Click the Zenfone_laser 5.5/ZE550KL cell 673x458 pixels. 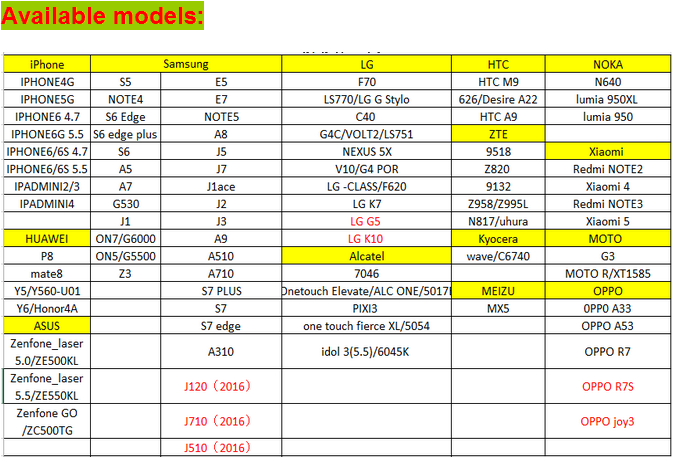click(x=47, y=387)
